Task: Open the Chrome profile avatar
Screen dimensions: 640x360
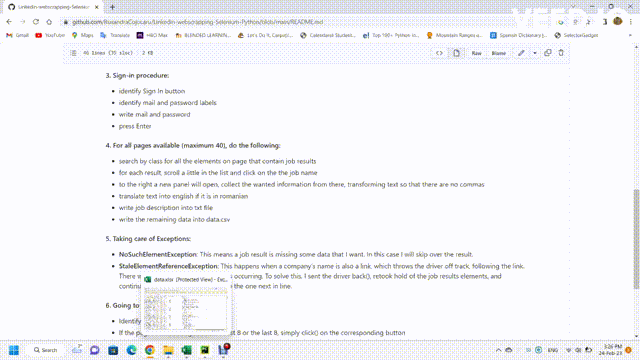Action: (x=618, y=21)
